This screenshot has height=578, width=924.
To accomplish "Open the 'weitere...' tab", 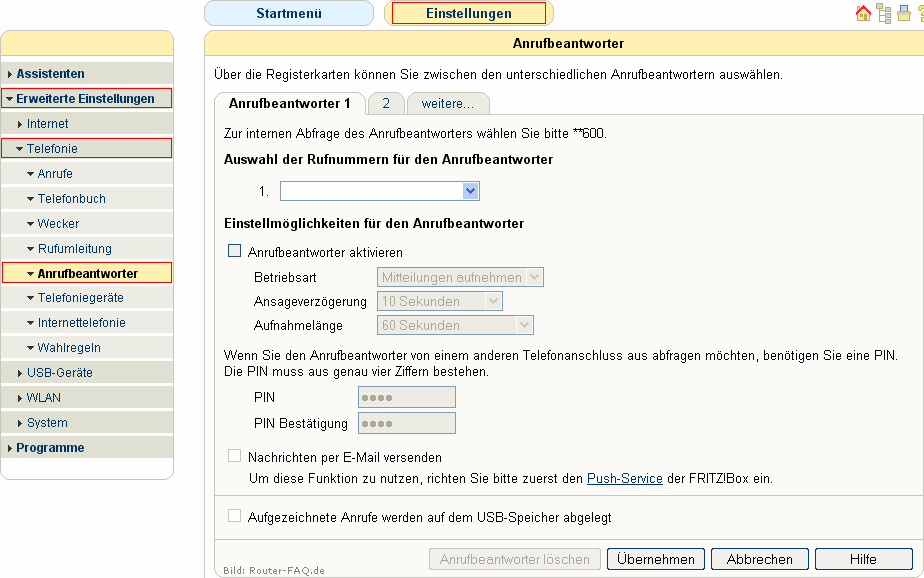I will tap(448, 104).
